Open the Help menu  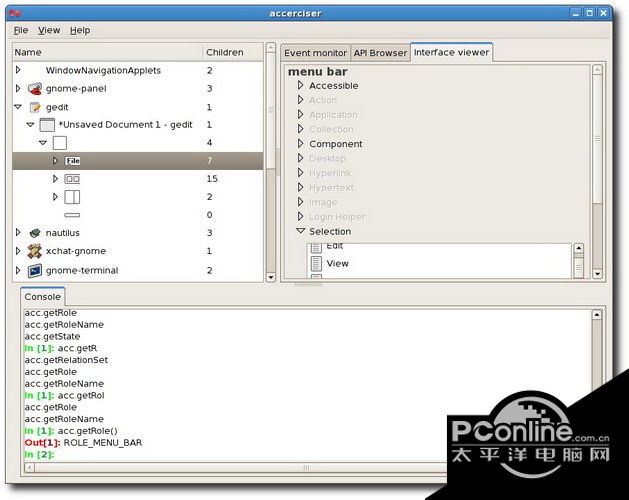80,30
